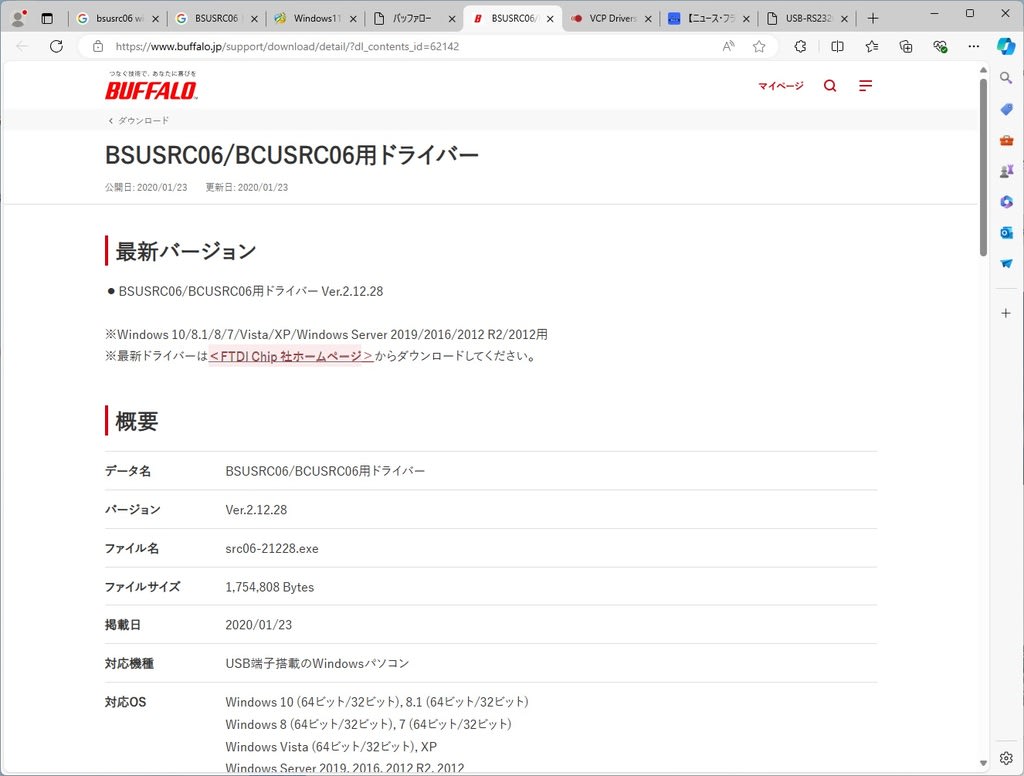Viewport: 1024px width, 776px height.
Task: Click the sidebar customize plus icon
Action: [x=1006, y=314]
